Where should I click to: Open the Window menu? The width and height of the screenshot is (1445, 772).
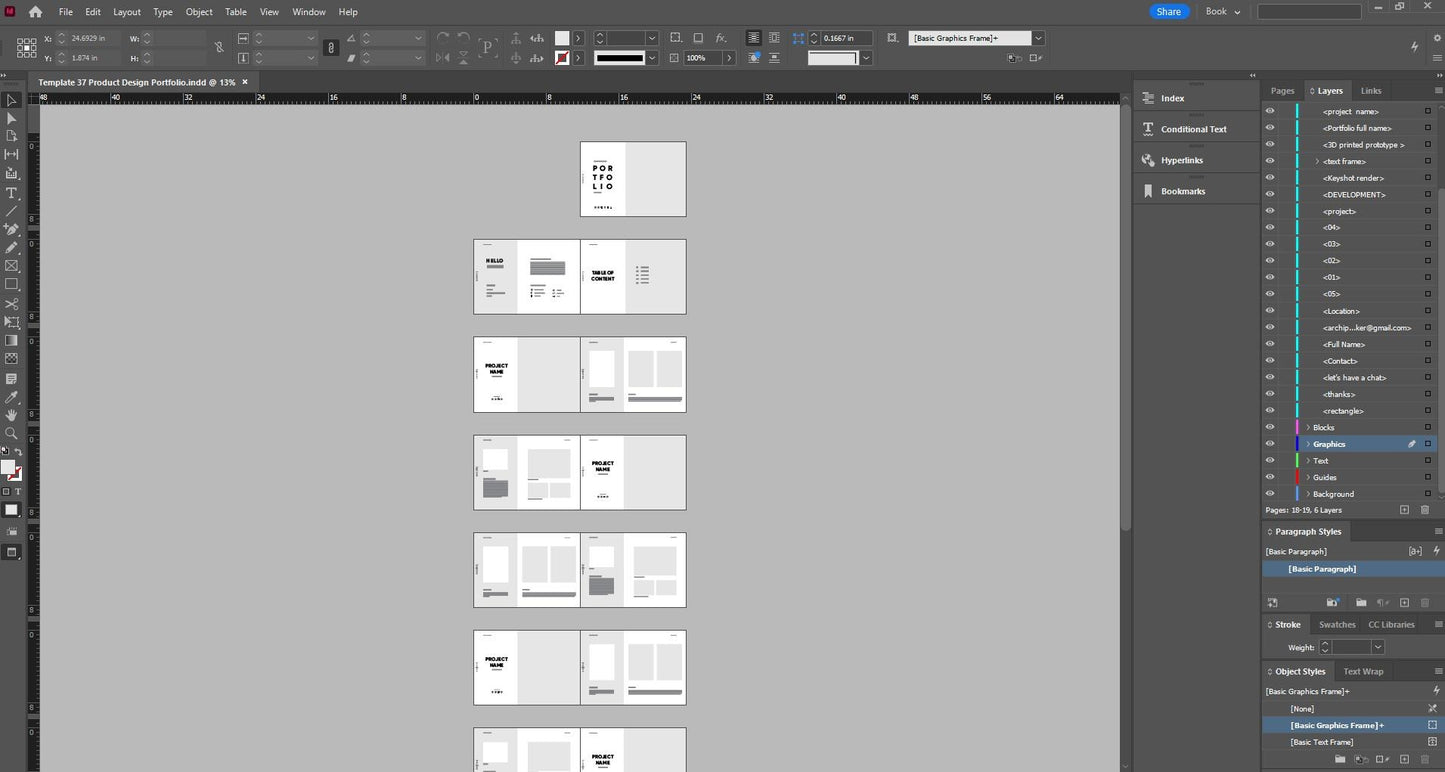pyautogui.click(x=308, y=12)
